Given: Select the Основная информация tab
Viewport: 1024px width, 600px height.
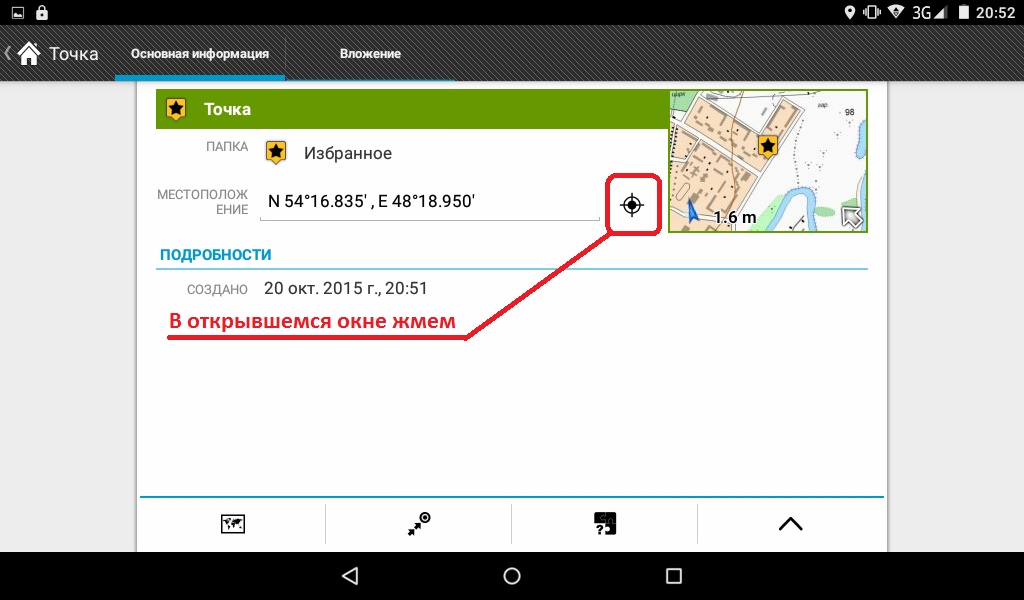Looking at the screenshot, I should (x=200, y=54).
